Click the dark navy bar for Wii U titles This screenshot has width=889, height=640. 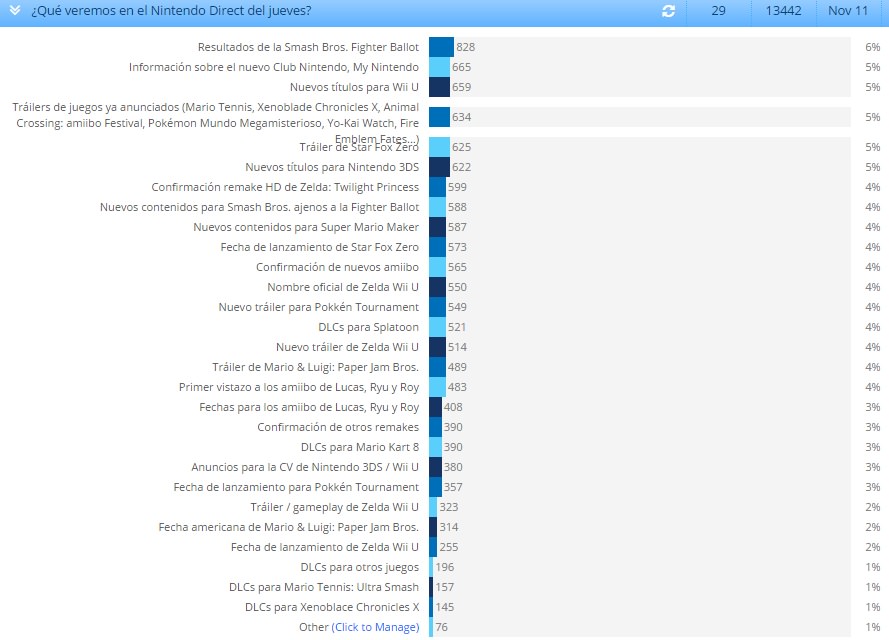click(x=439, y=87)
